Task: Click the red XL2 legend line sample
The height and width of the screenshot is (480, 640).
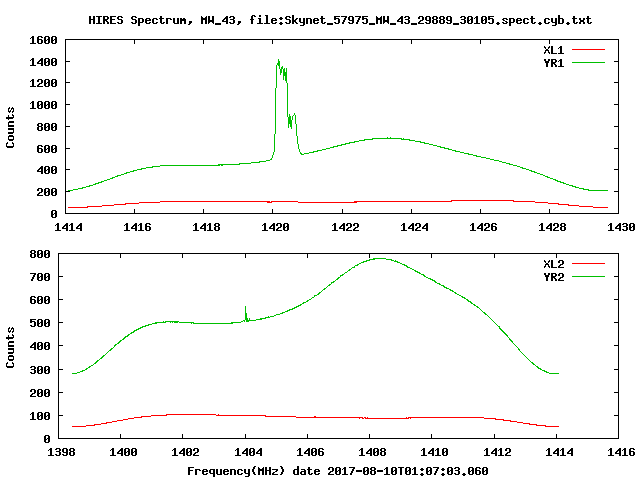Action: pyautogui.click(x=588, y=264)
